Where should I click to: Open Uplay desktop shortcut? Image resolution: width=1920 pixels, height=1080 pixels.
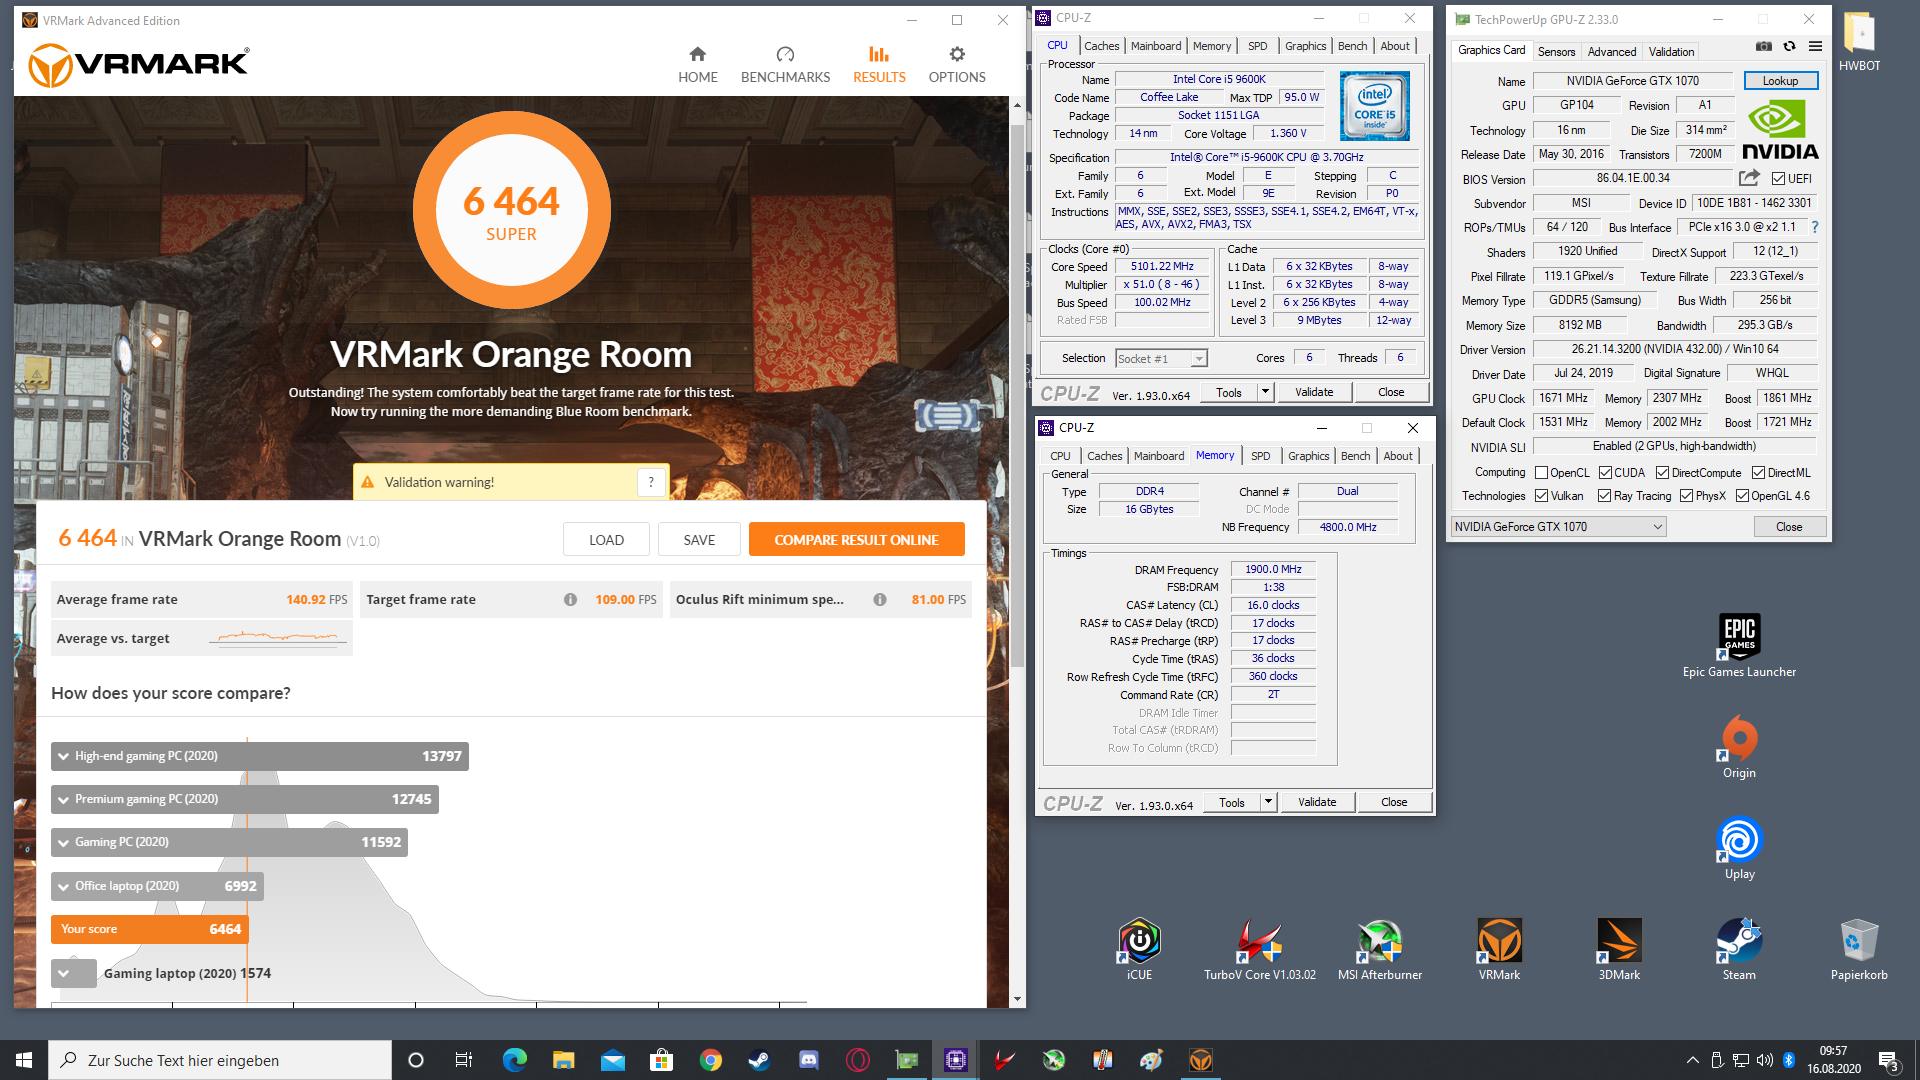(x=1739, y=848)
